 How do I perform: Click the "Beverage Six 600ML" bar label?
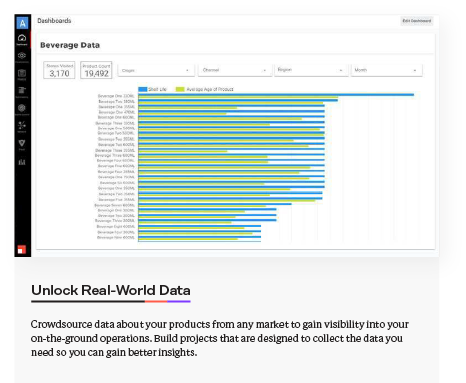[117, 183]
